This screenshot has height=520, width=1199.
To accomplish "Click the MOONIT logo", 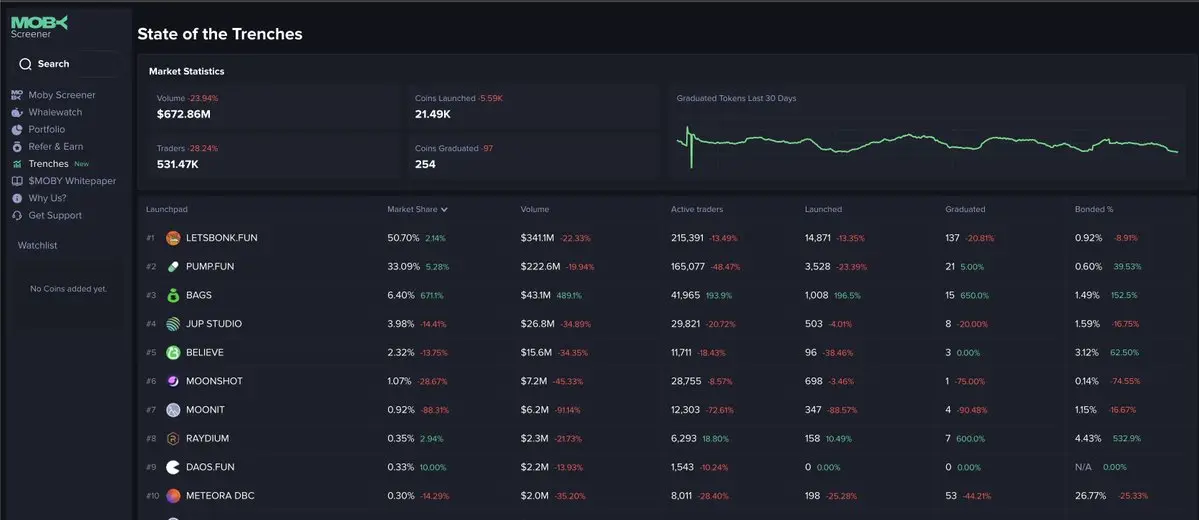I will tap(173, 410).
